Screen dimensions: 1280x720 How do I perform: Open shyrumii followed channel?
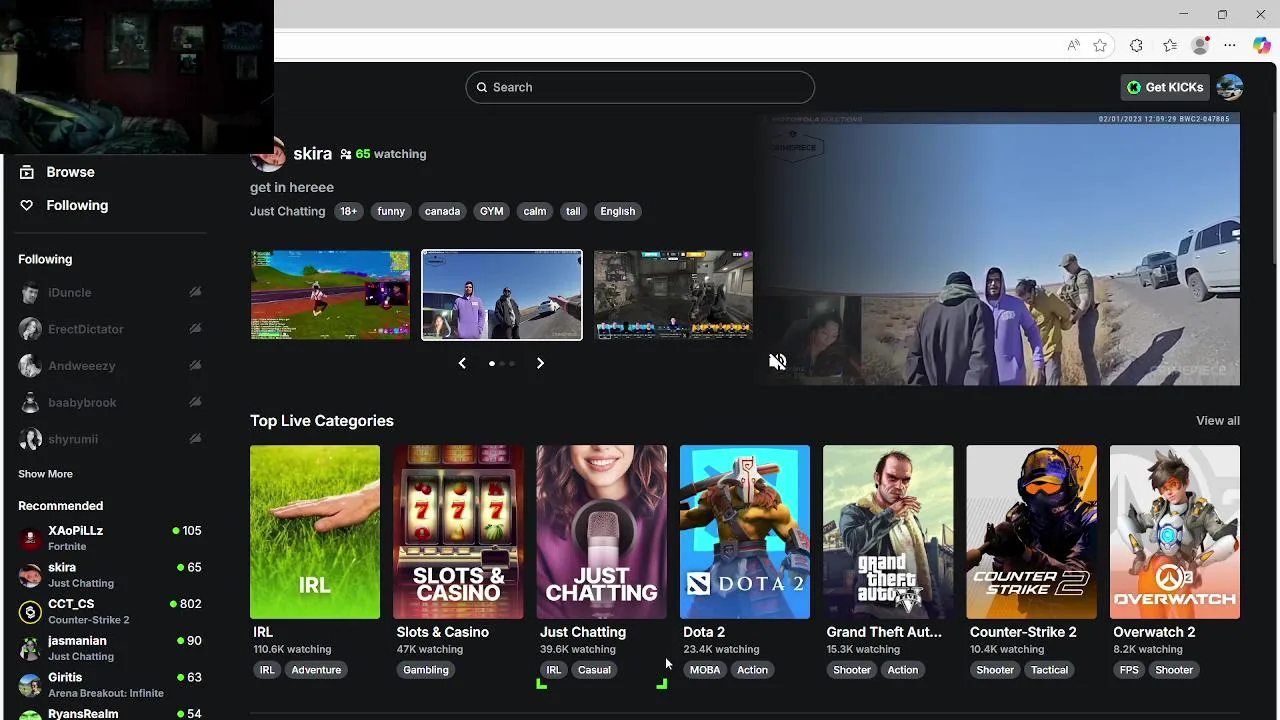pyautogui.click(x=111, y=439)
